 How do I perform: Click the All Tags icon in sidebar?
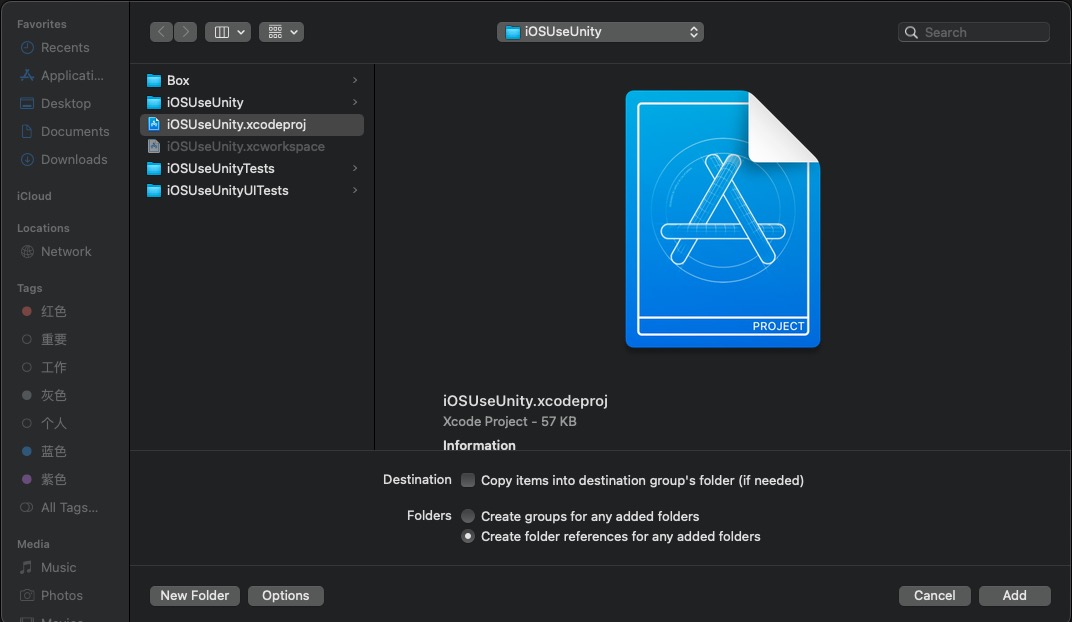[x=27, y=507]
